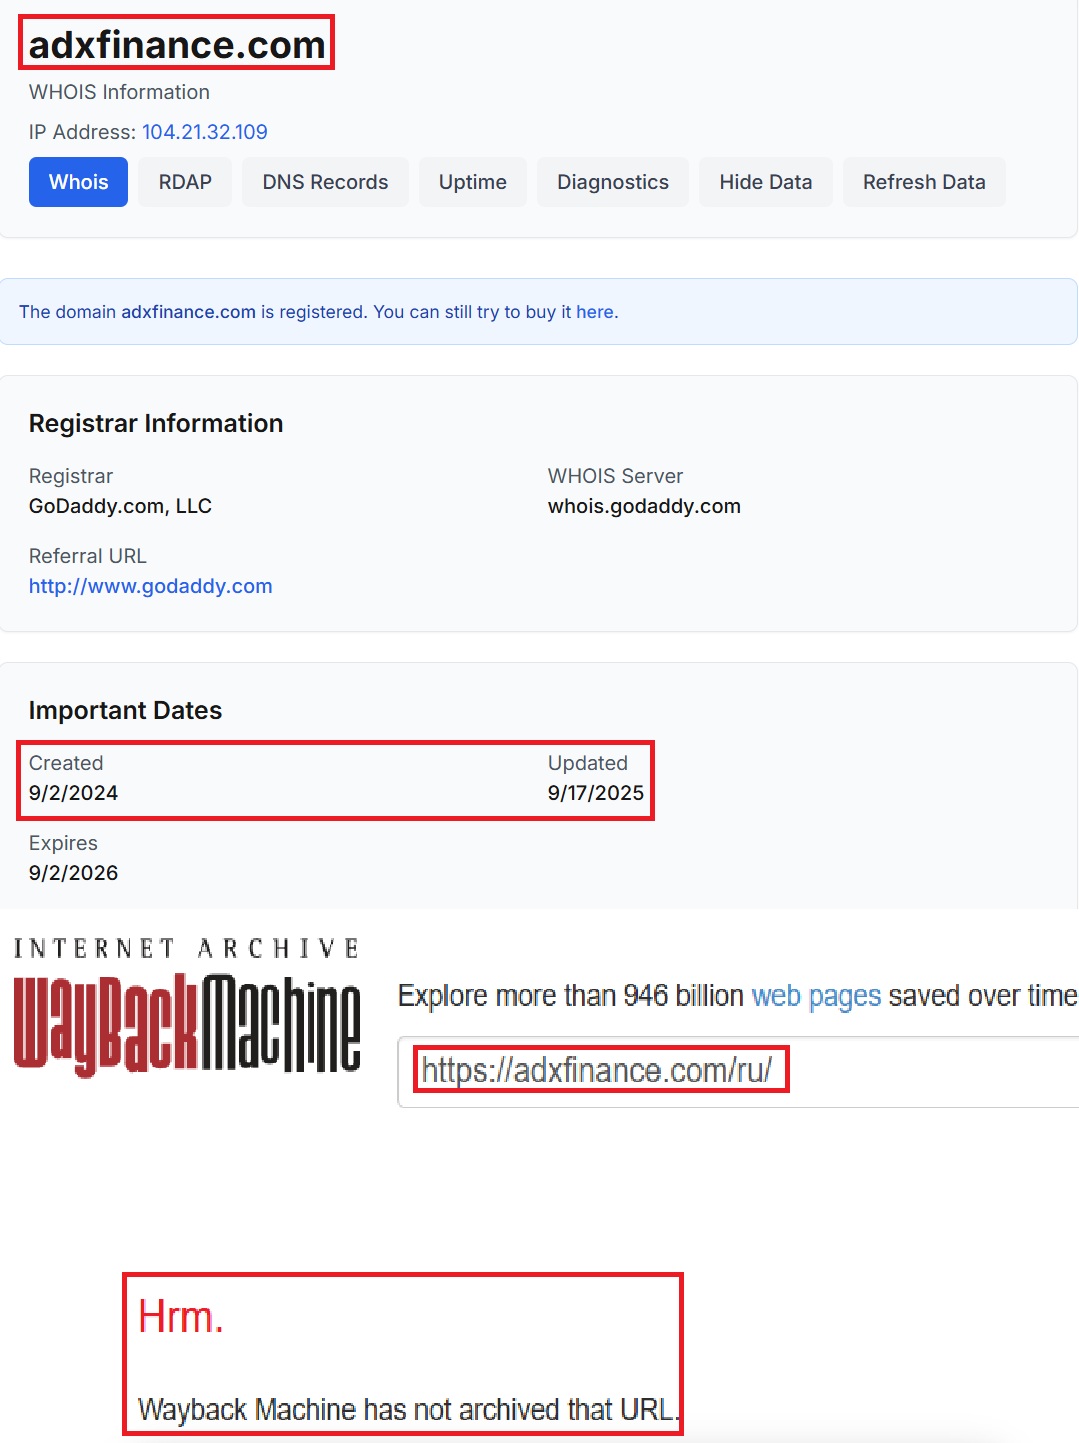Image resolution: width=1079 pixels, height=1443 pixels.
Task: View the Diagnostics tab
Action: tap(612, 182)
